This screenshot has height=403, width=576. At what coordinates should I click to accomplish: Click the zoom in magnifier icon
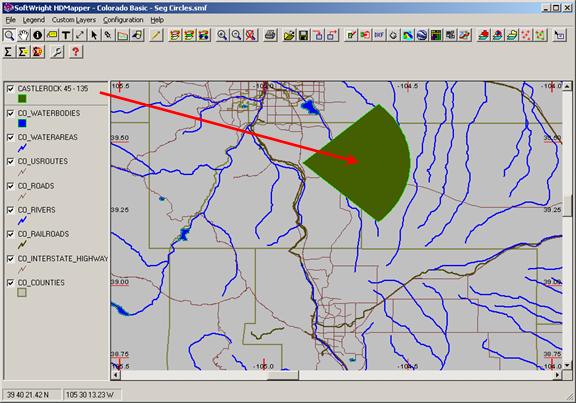pos(222,35)
